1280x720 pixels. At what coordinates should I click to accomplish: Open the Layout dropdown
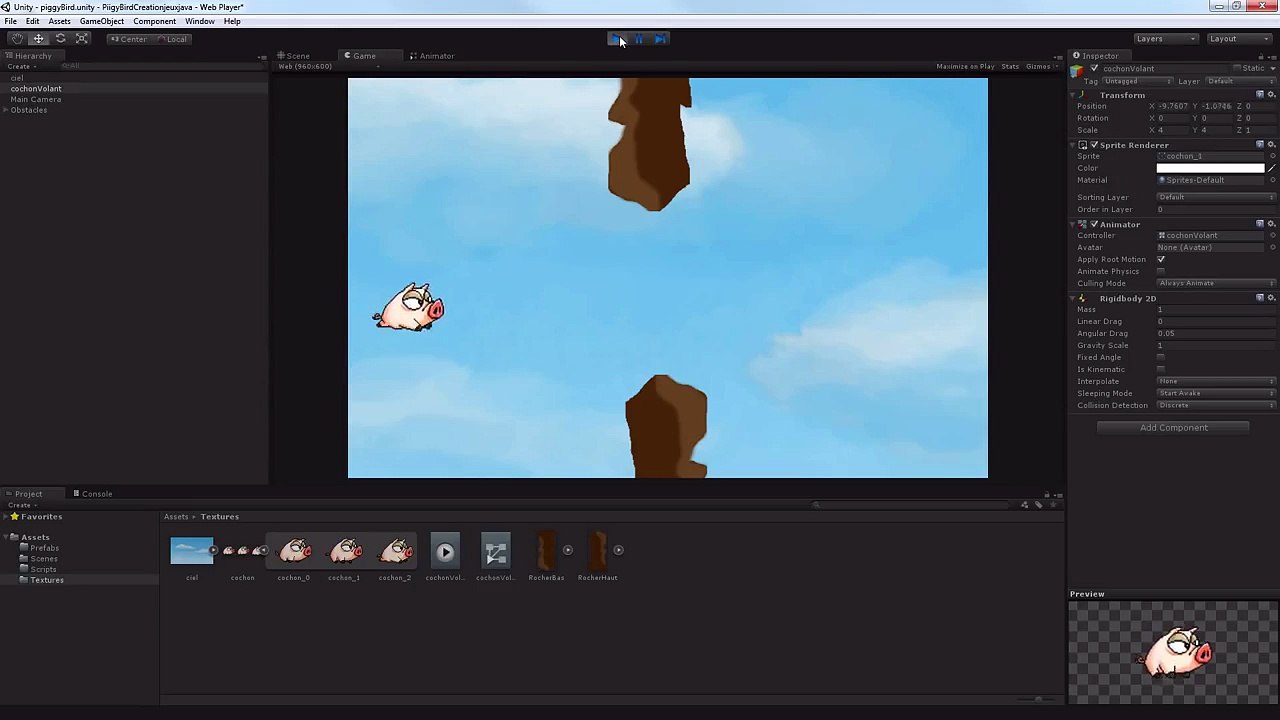point(1238,39)
